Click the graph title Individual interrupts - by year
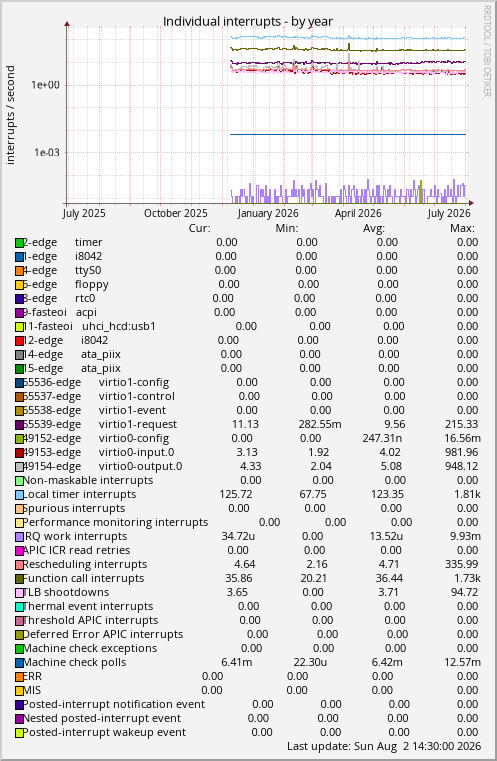 248,21
